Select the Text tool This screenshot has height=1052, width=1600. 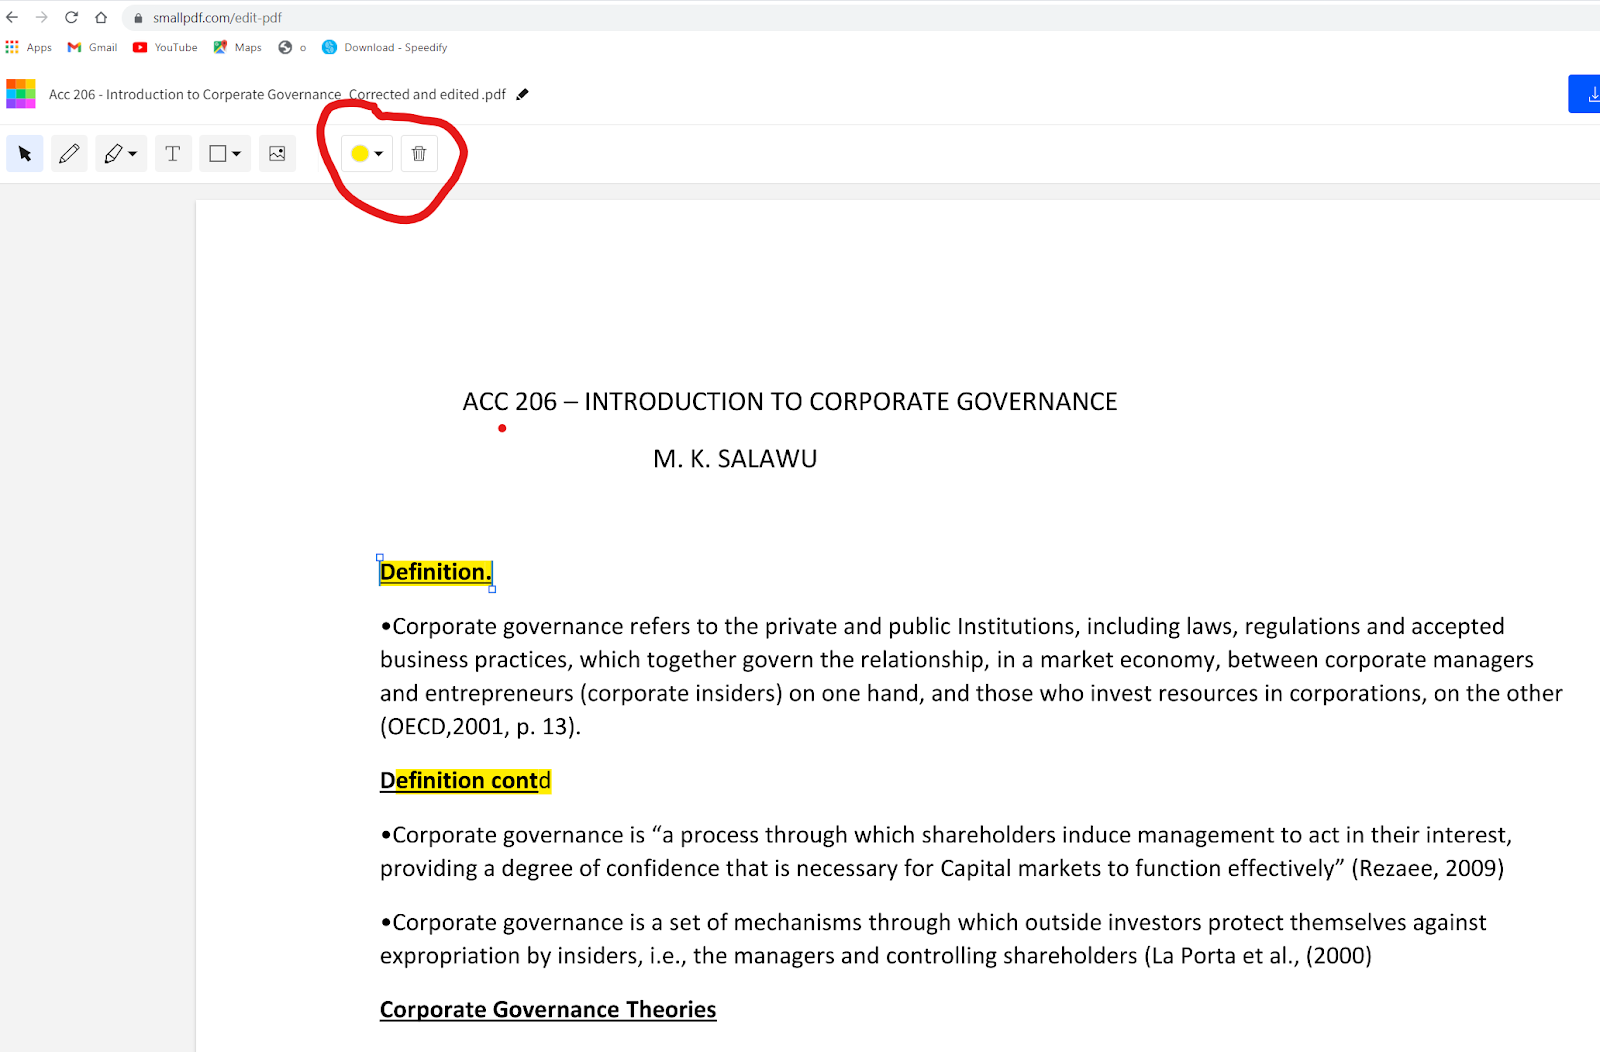click(173, 154)
